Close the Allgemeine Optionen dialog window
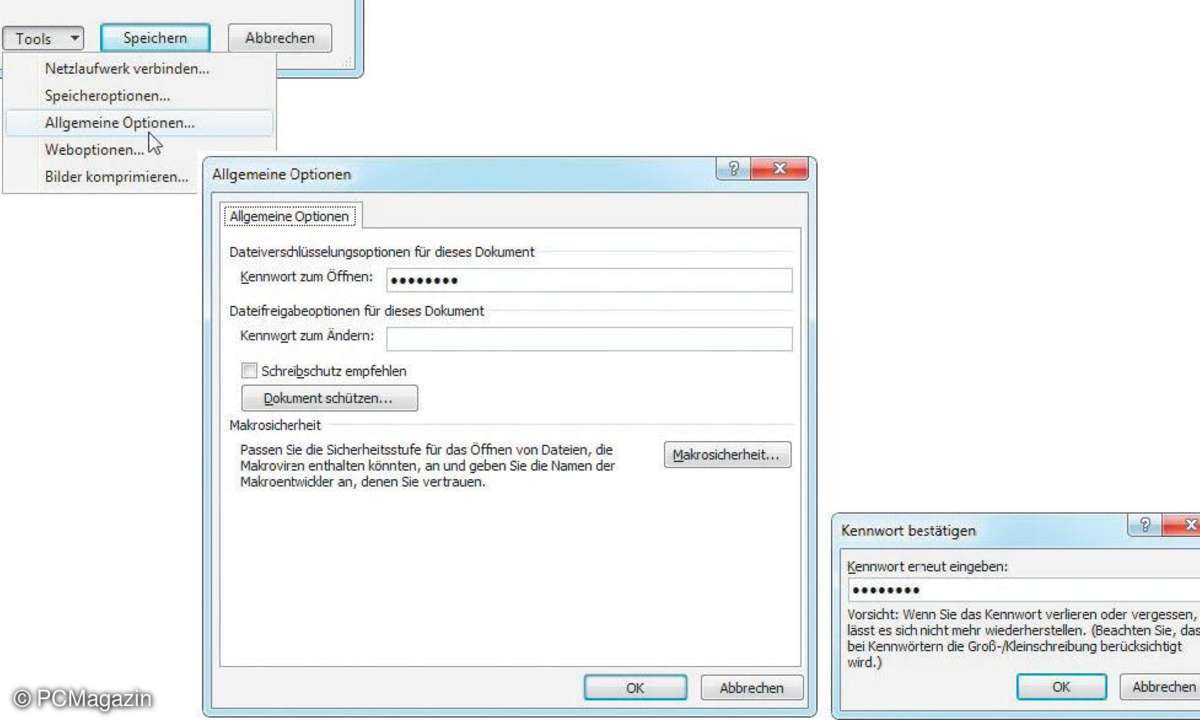1200x720 pixels. tap(779, 170)
